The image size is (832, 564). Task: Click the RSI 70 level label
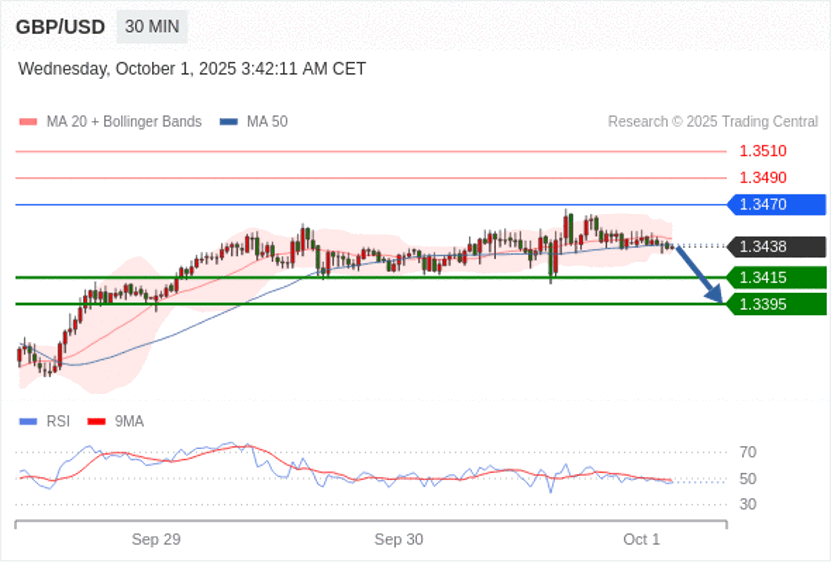pyautogui.click(x=747, y=453)
